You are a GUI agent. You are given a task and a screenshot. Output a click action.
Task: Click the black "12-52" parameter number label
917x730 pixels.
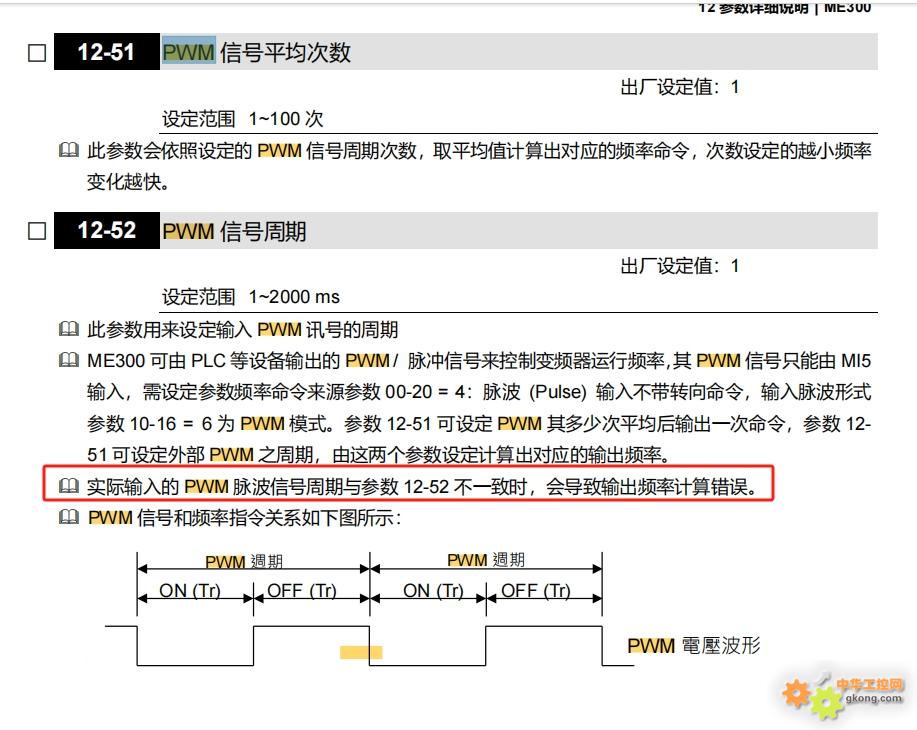[x=106, y=230]
